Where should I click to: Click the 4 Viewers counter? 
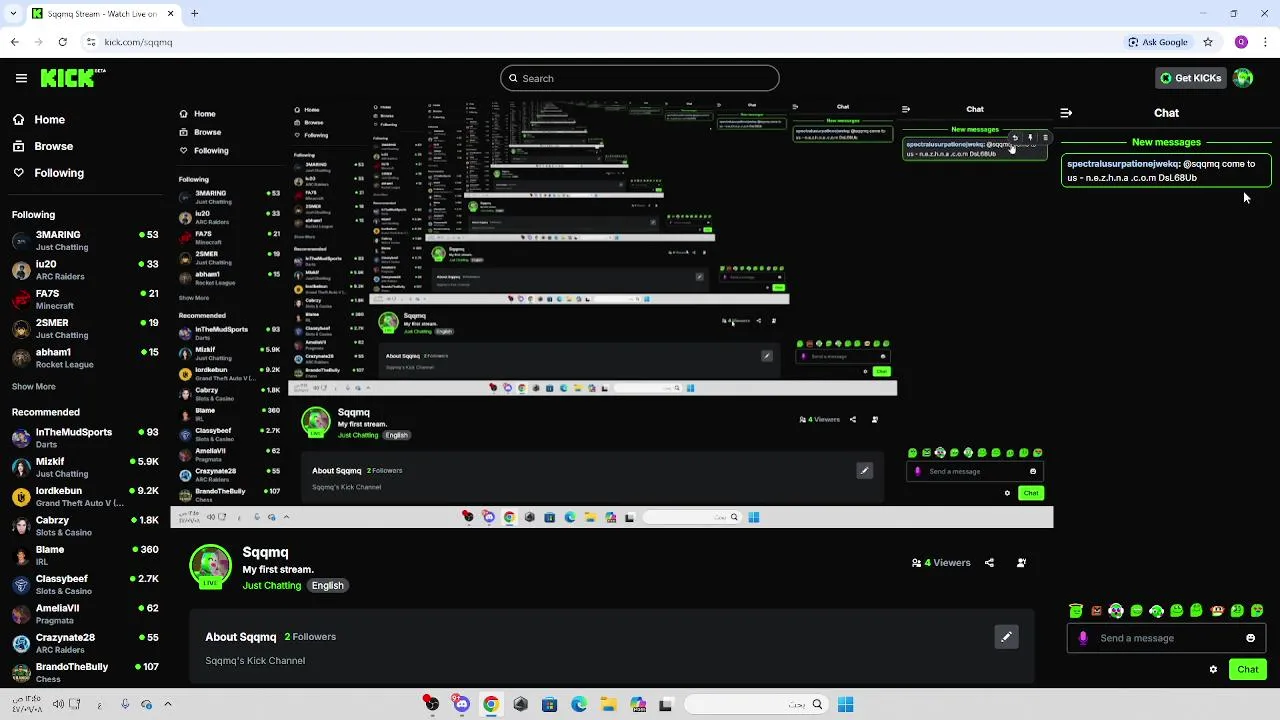[941, 563]
